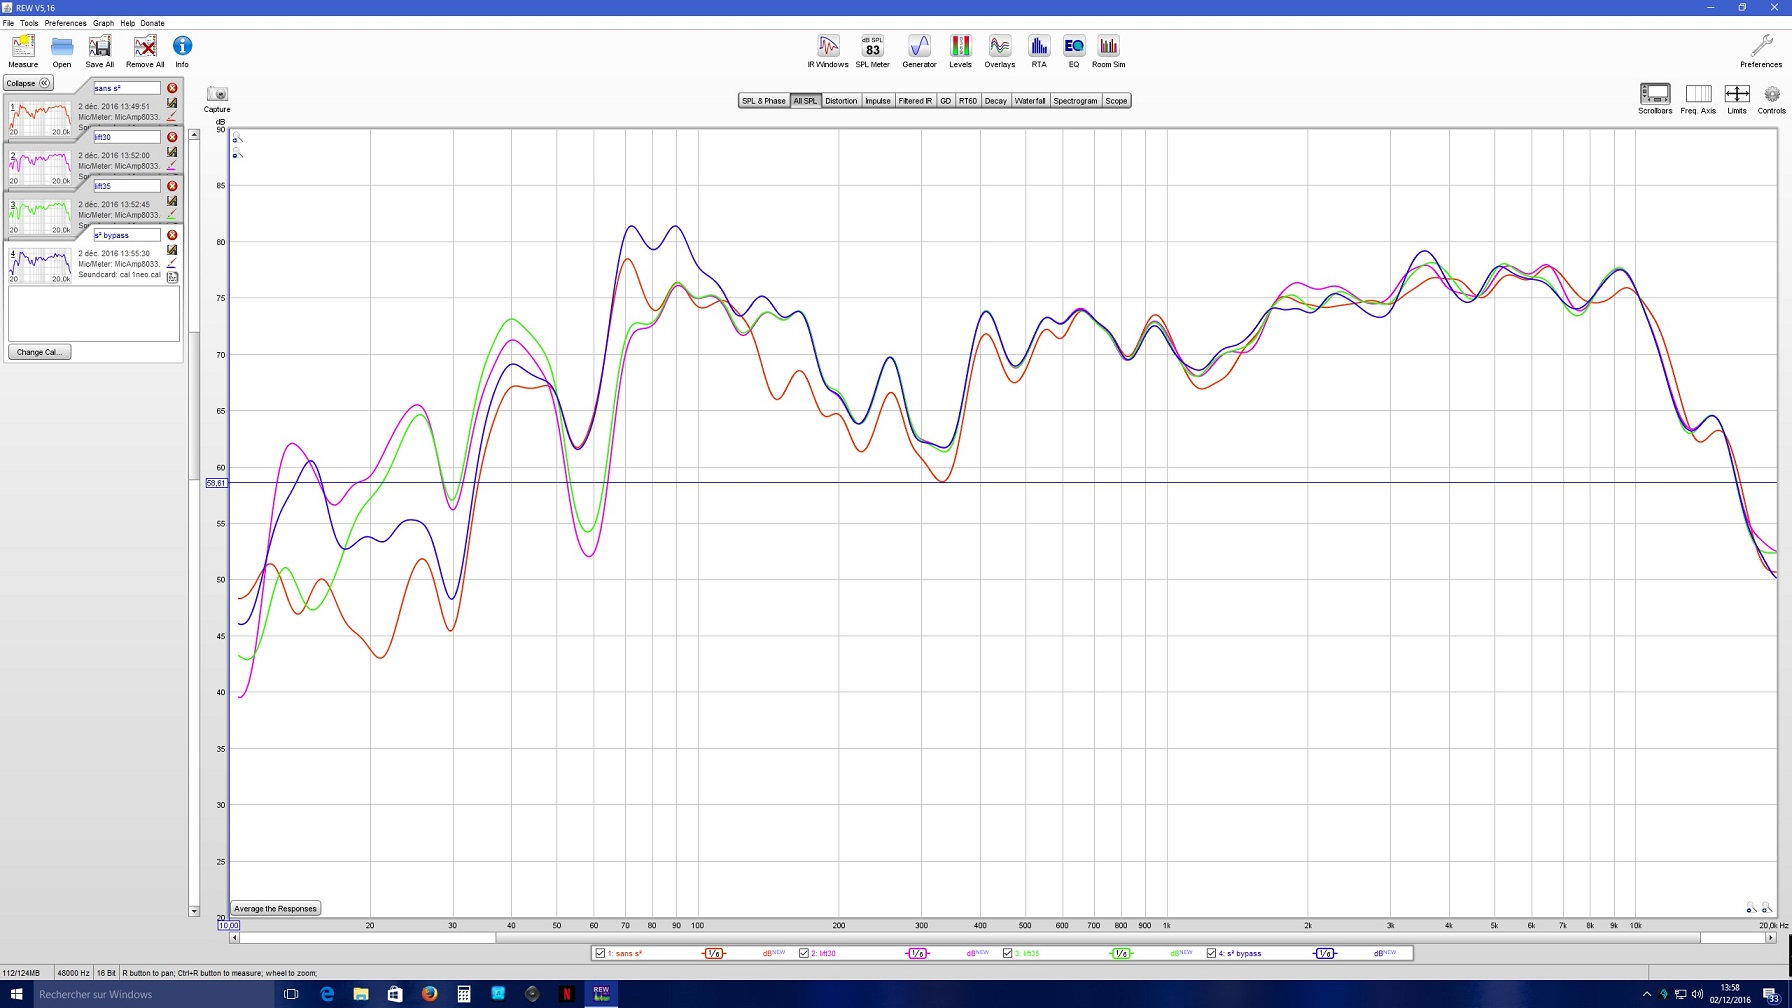
Task: Open the Graph menu
Action: coord(104,23)
